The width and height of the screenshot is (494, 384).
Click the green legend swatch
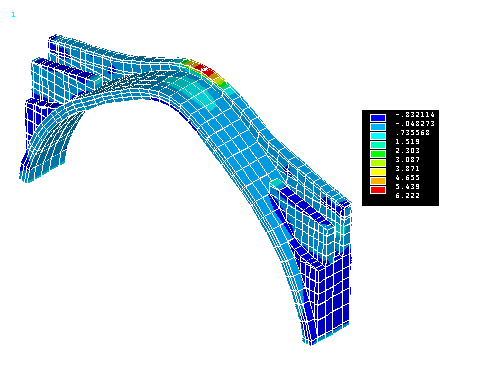pos(378,154)
